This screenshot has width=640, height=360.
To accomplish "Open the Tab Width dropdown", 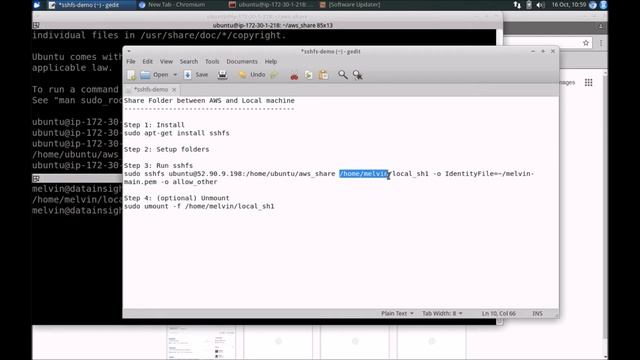I will 442,313.
